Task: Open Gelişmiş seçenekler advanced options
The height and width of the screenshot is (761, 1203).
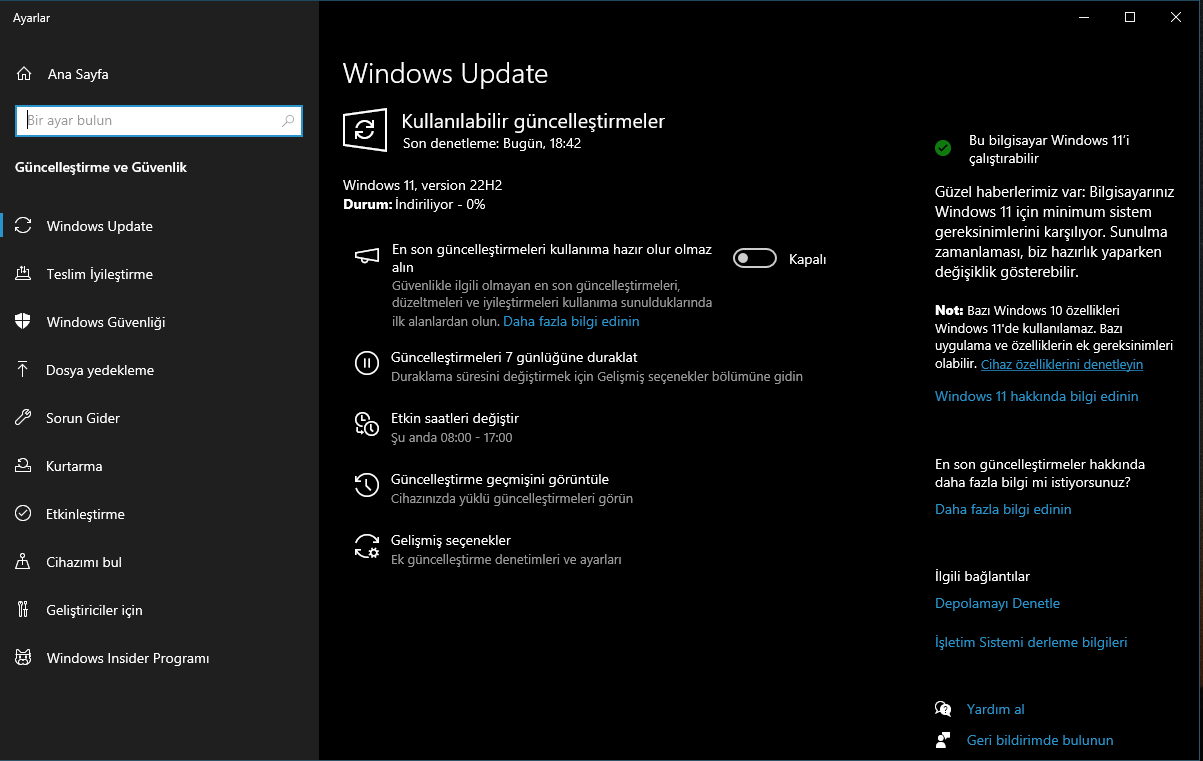Action: (451, 540)
